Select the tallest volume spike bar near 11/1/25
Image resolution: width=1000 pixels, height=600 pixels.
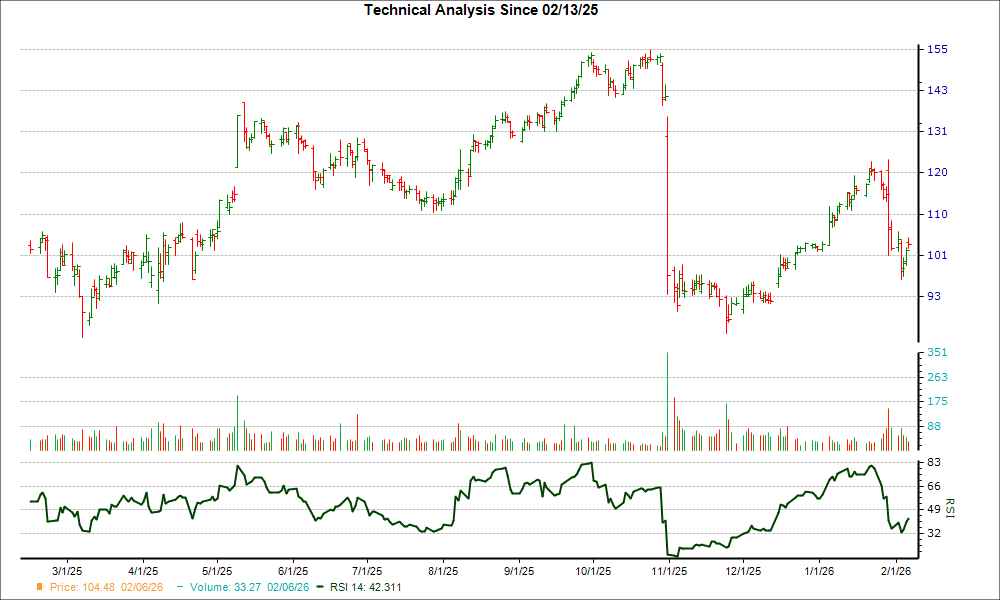(x=668, y=400)
